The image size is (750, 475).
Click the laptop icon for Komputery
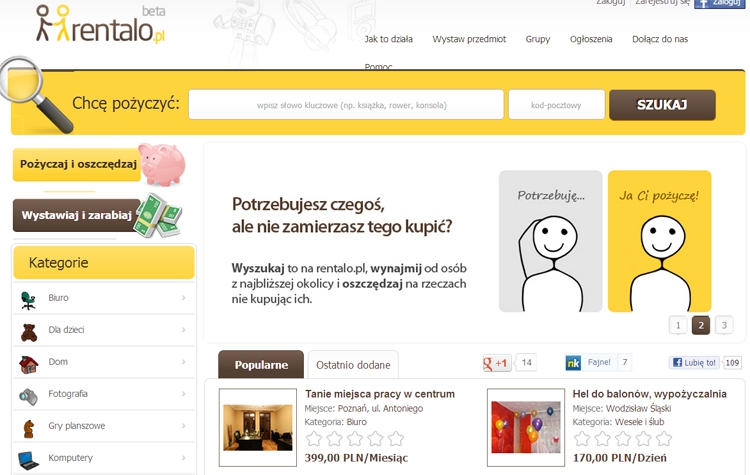(29, 459)
